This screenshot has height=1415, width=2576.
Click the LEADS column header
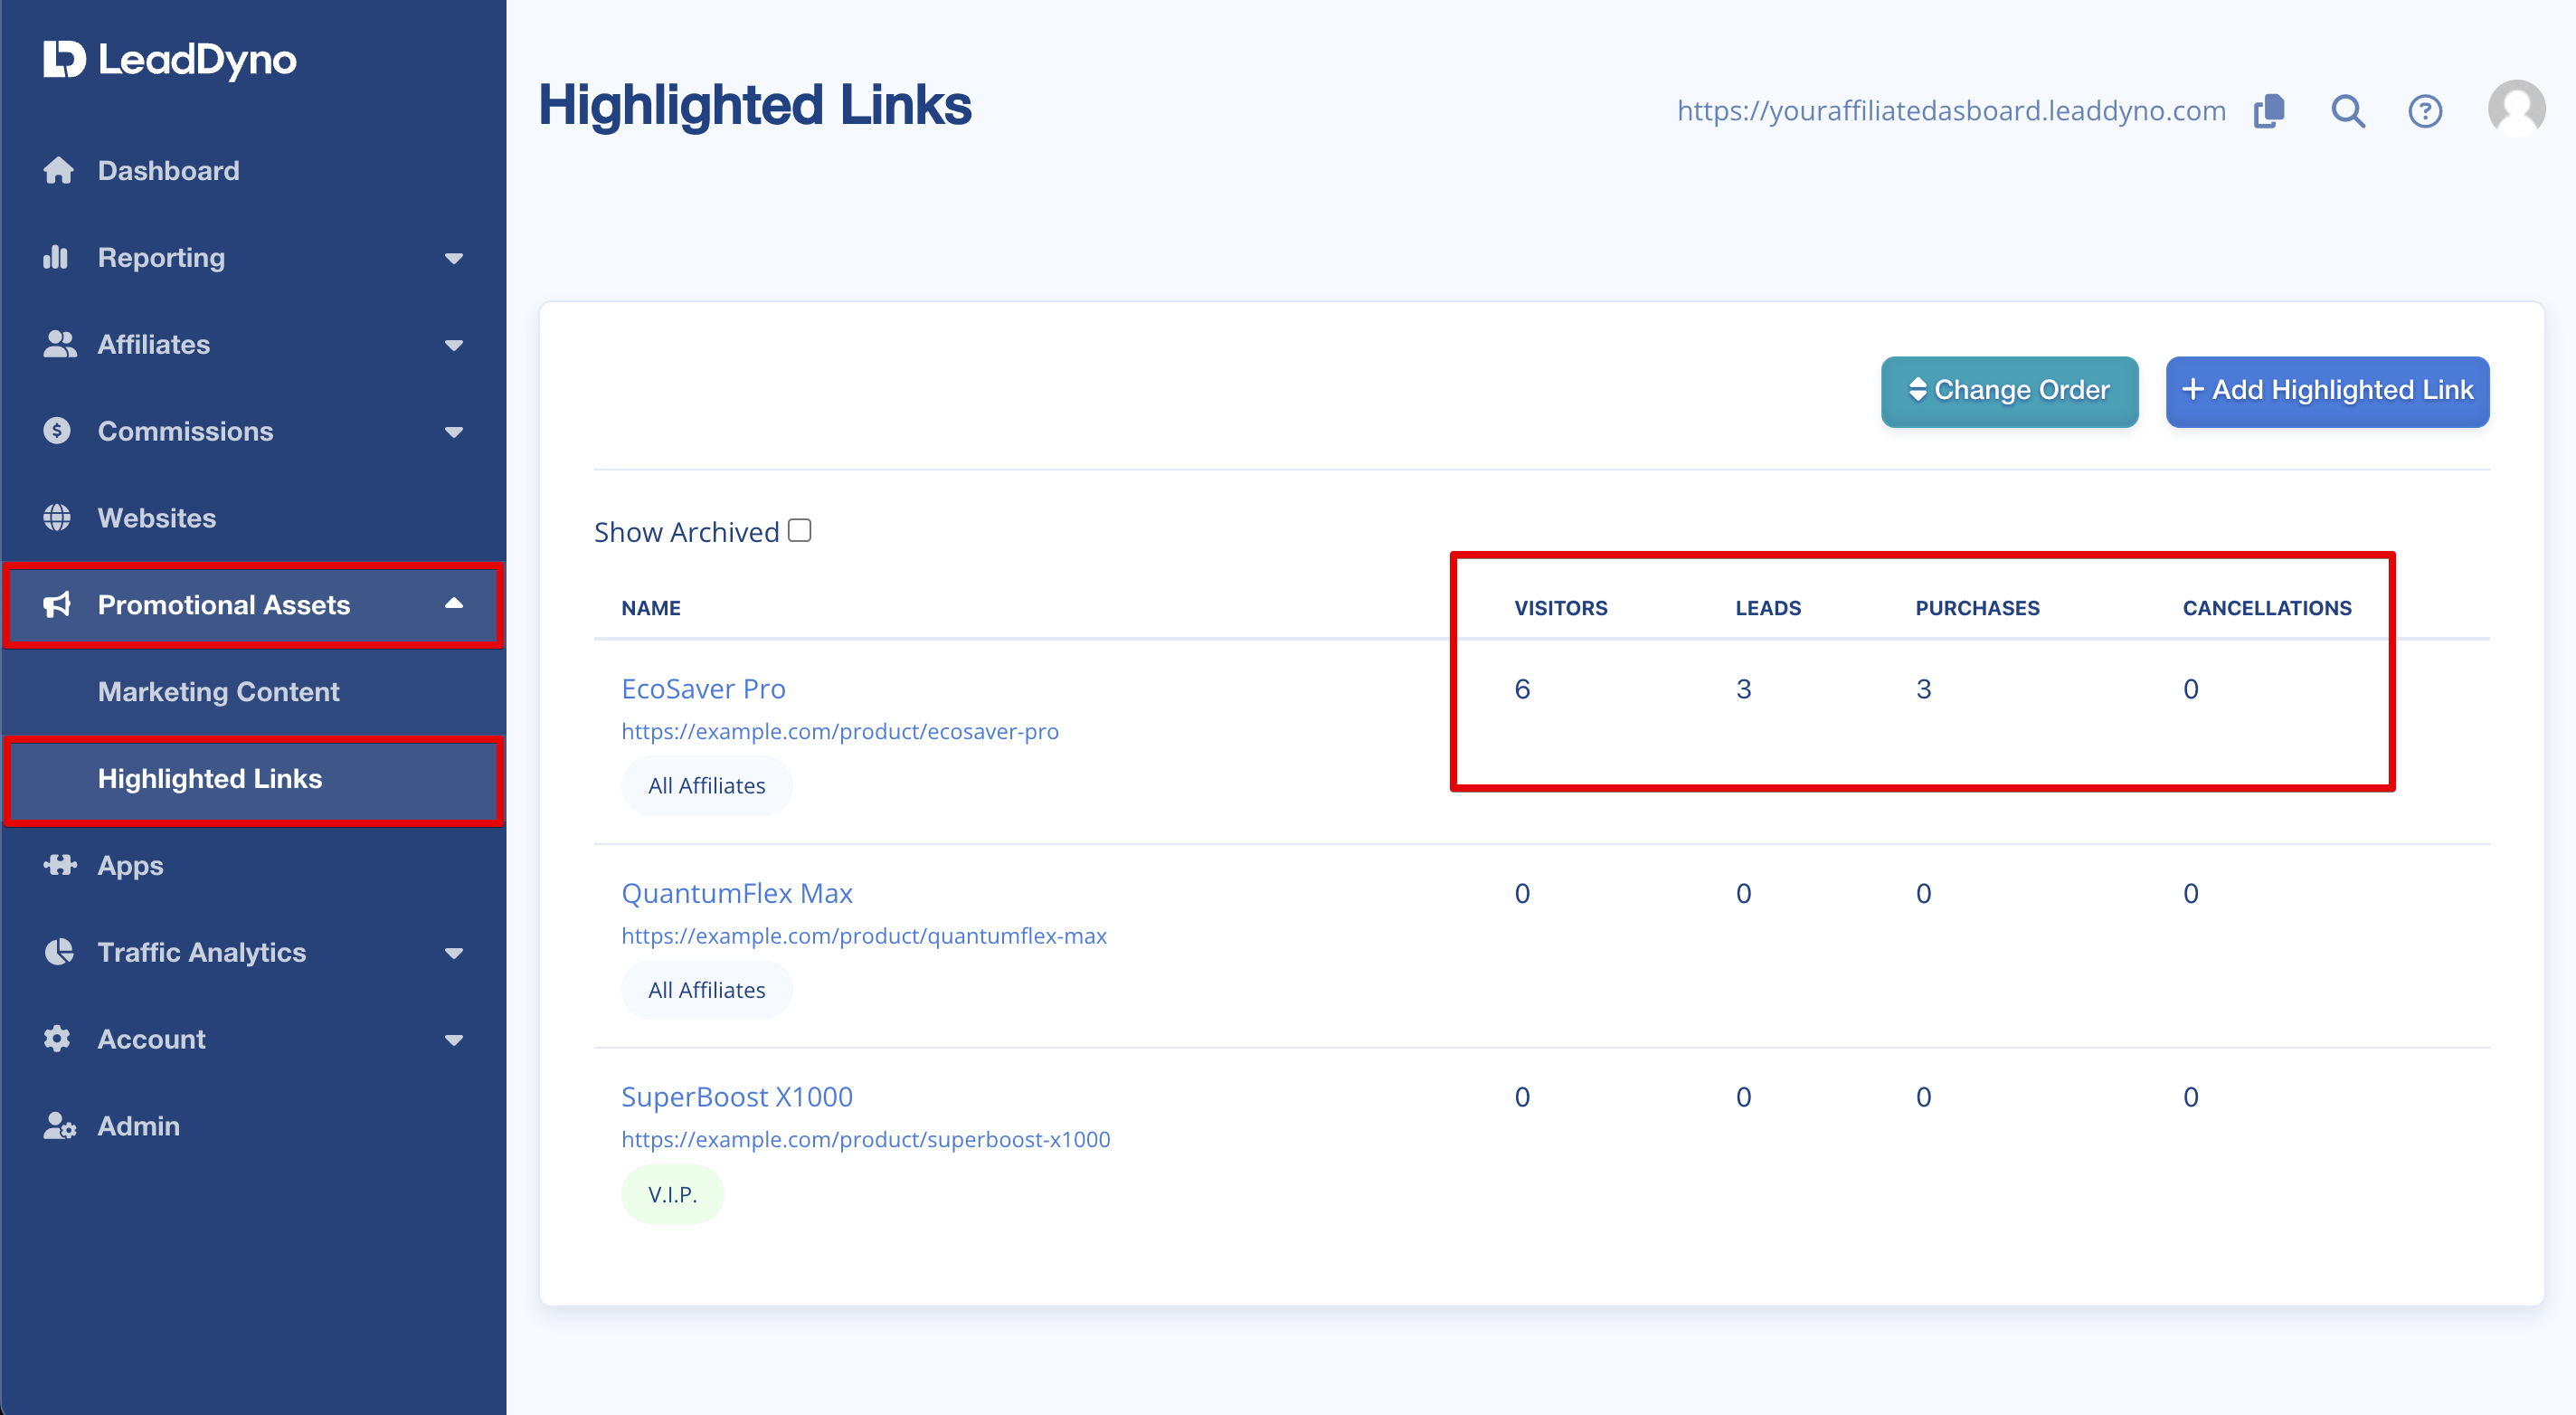tap(1768, 608)
